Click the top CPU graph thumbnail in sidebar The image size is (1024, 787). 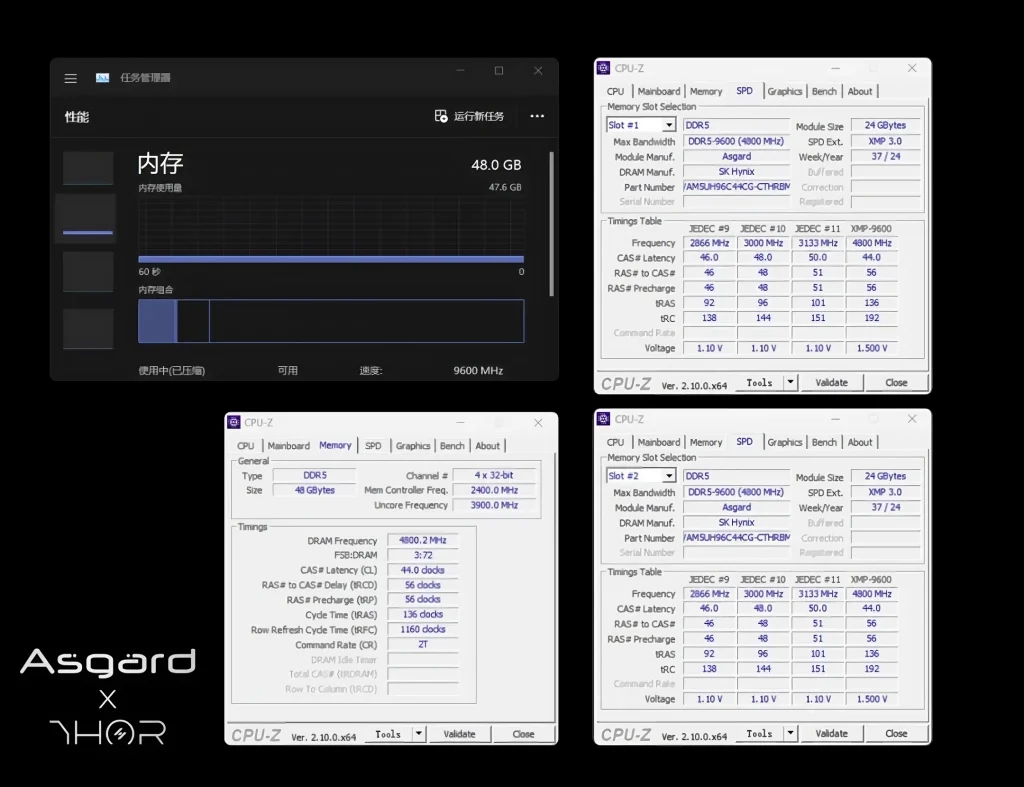point(87,168)
